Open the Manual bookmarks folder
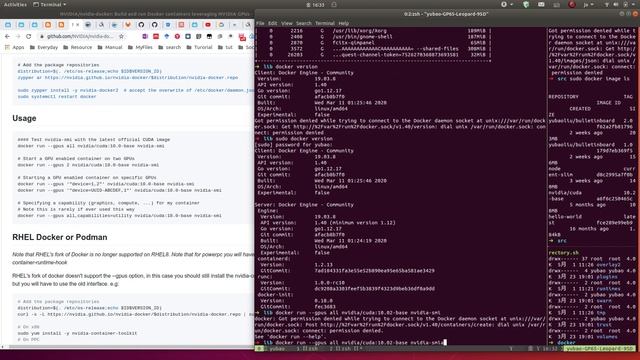 110,47
